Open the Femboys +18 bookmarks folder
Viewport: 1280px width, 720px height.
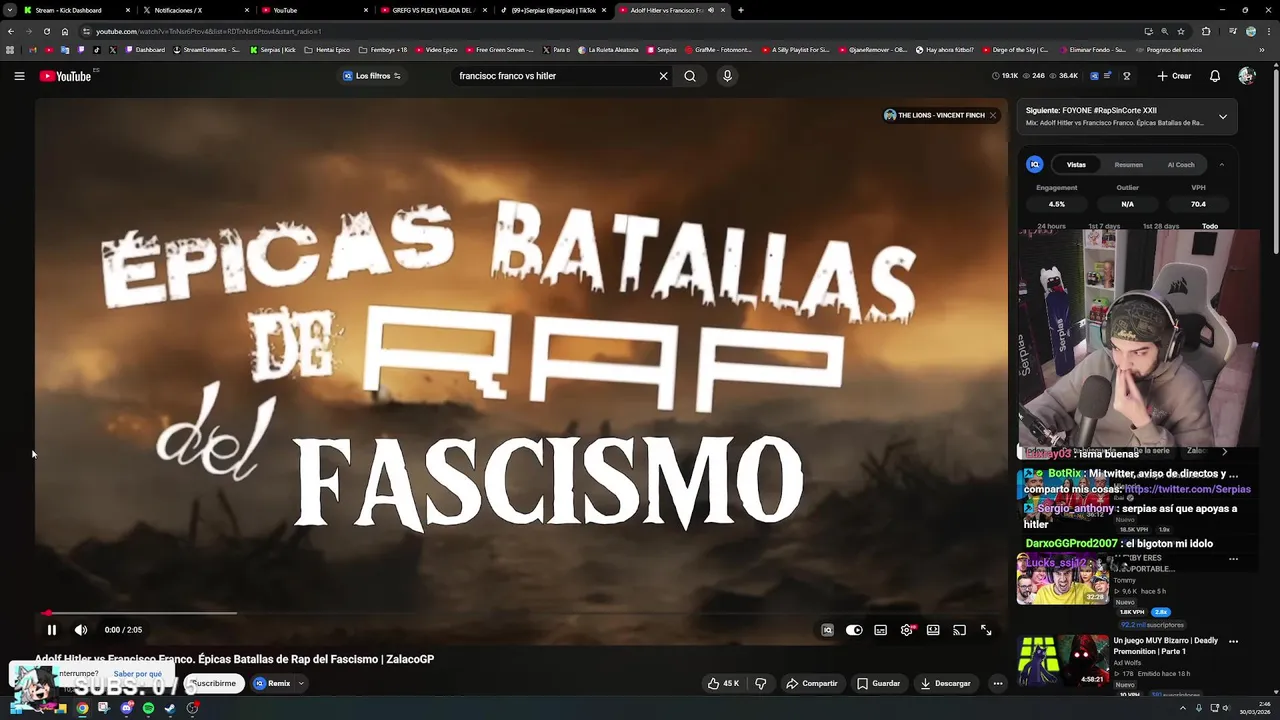[383, 50]
